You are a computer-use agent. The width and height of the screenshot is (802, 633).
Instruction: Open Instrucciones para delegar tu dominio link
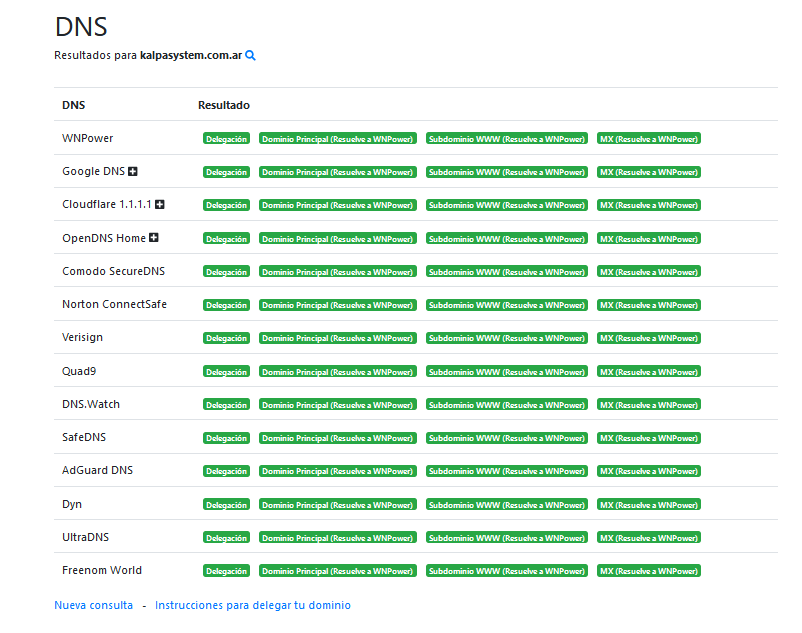tap(253, 605)
